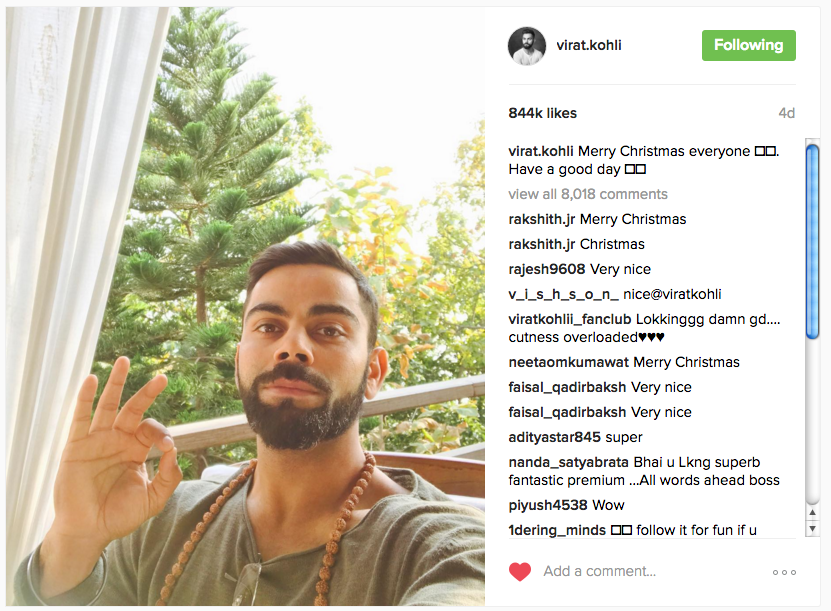The image size is (831, 611).
Task: Open 1dering_minds commenter profile
Action: pyautogui.click(x=556, y=530)
